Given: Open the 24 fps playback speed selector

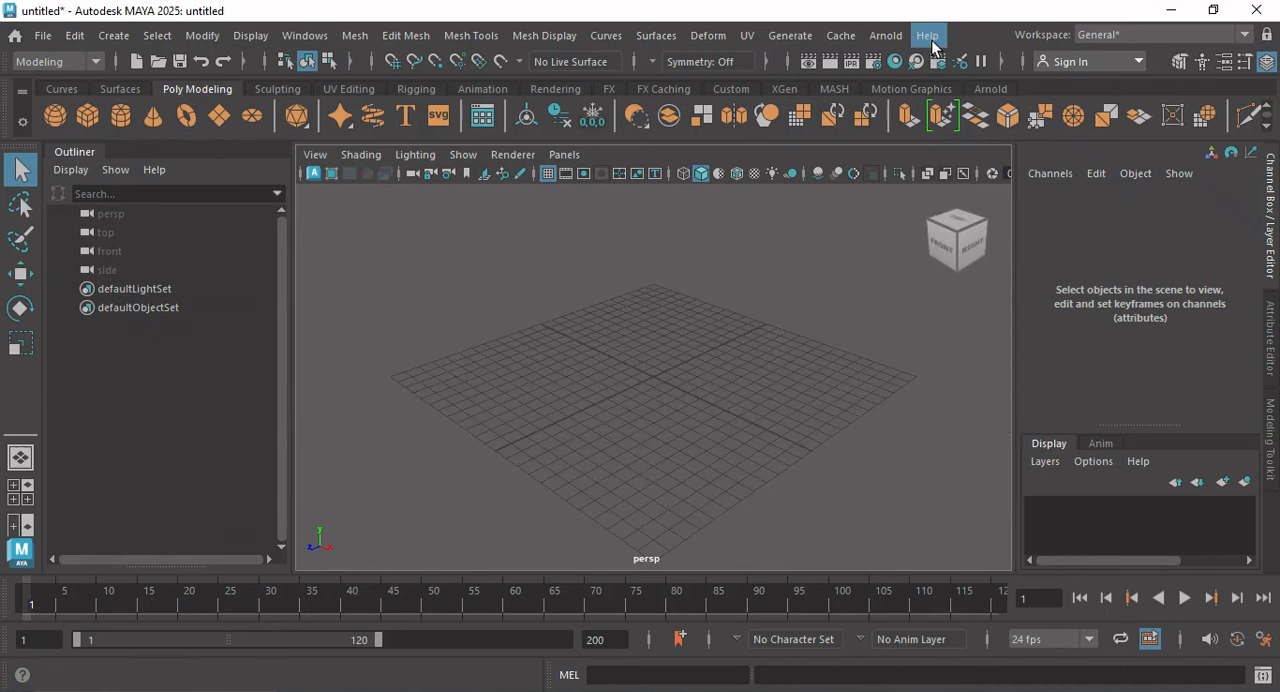Looking at the screenshot, I should click(1050, 639).
